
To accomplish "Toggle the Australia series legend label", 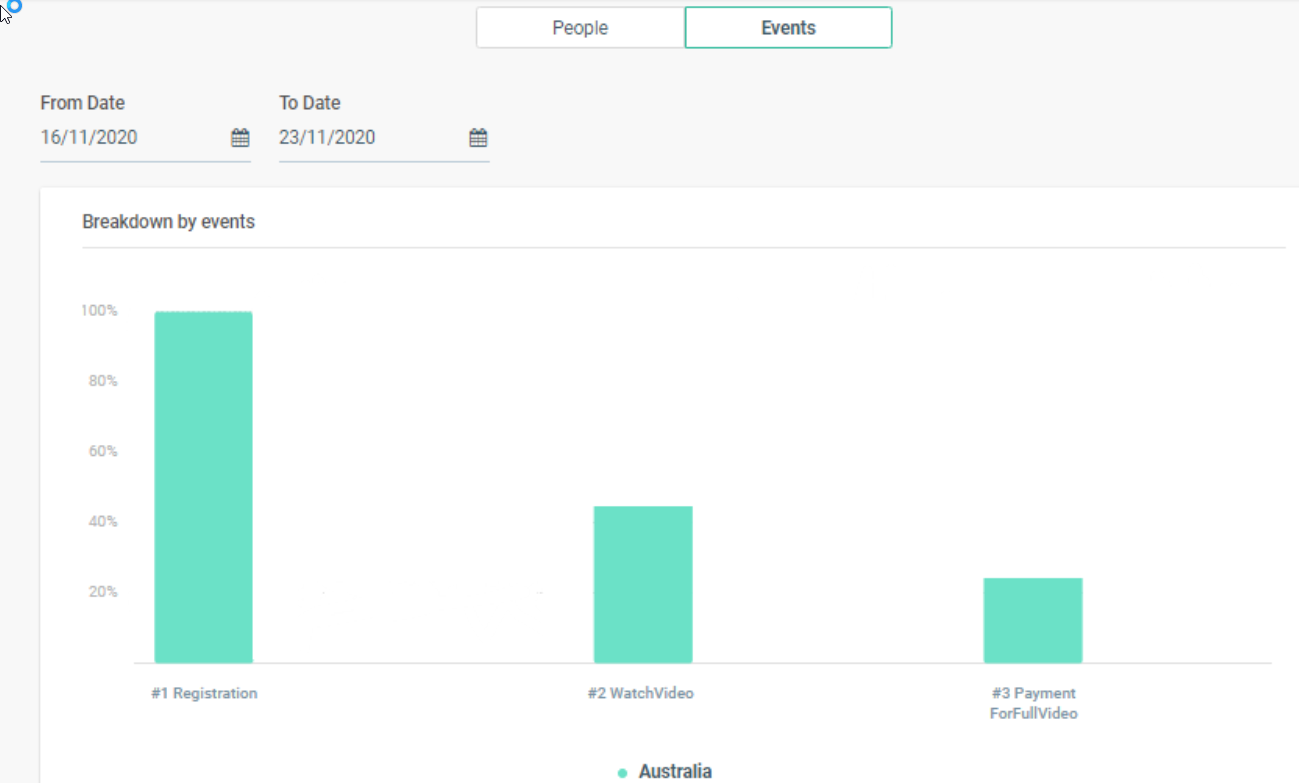I will (x=675, y=772).
